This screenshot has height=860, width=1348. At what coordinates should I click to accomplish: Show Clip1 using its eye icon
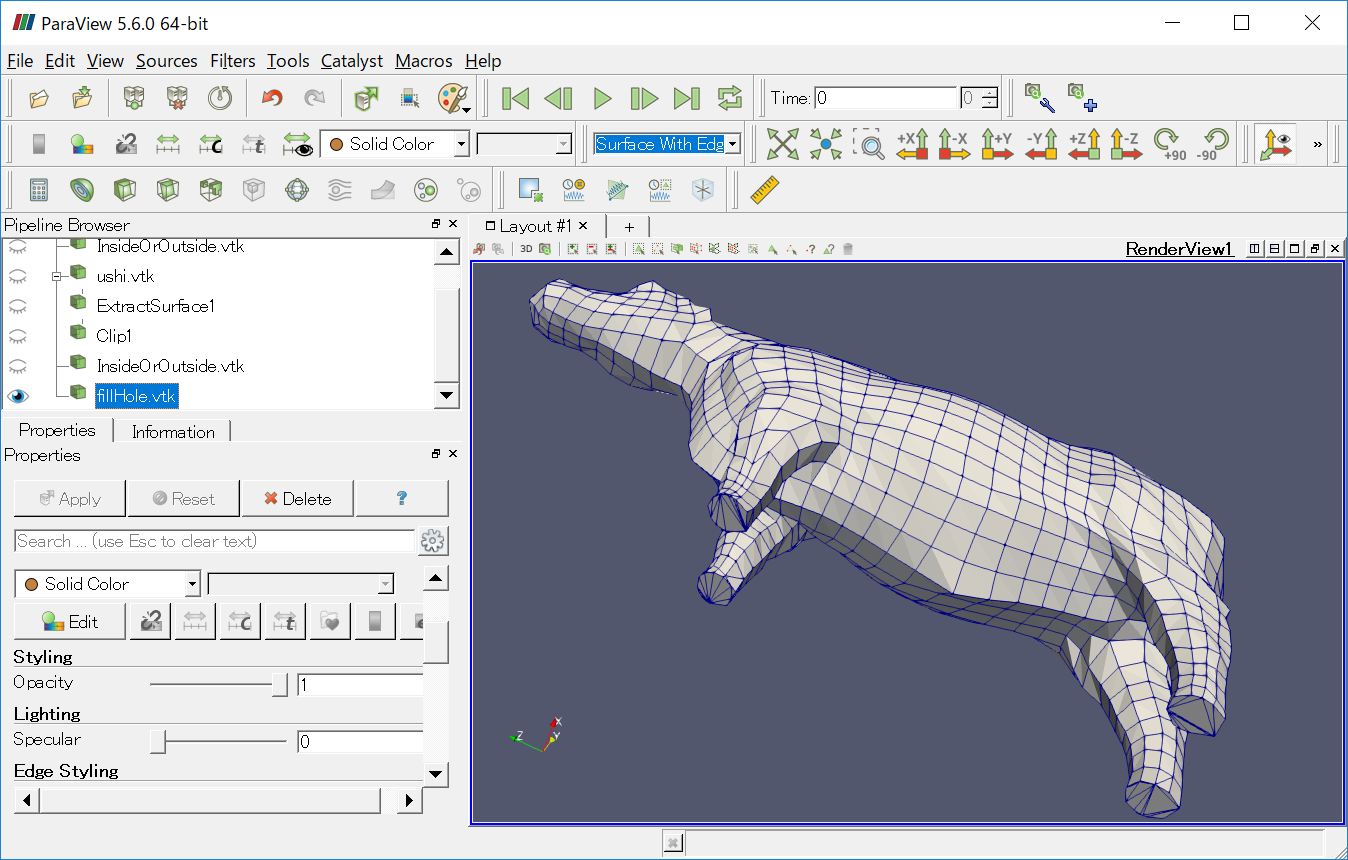18,336
